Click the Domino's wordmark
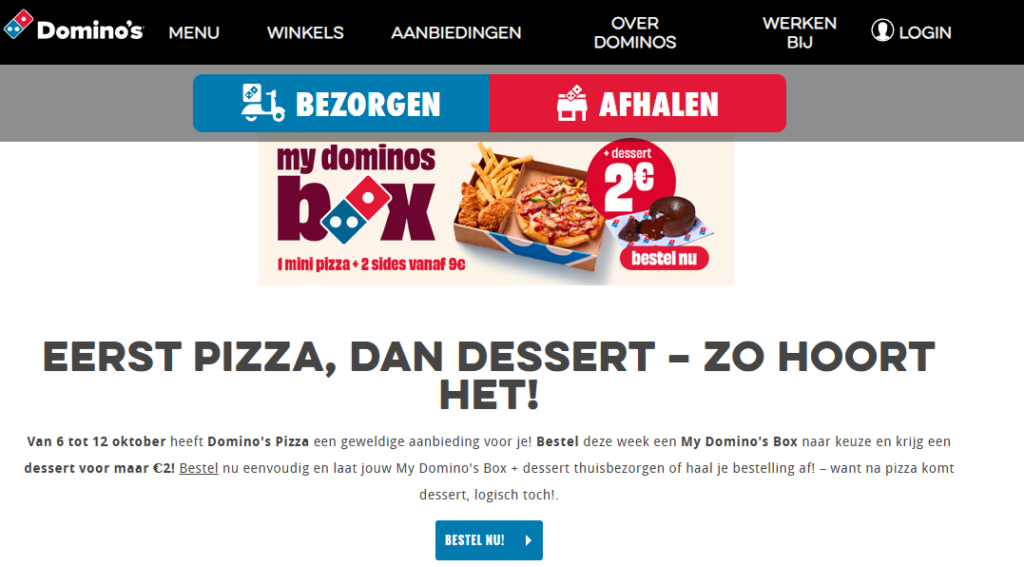 point(90,30)
